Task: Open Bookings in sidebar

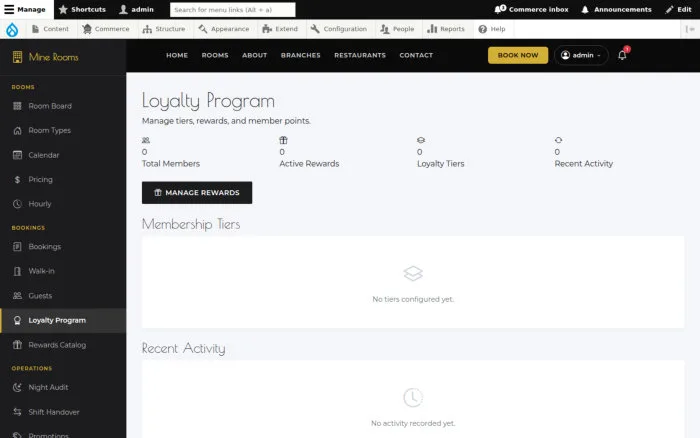Action: (x=63, y=246)
